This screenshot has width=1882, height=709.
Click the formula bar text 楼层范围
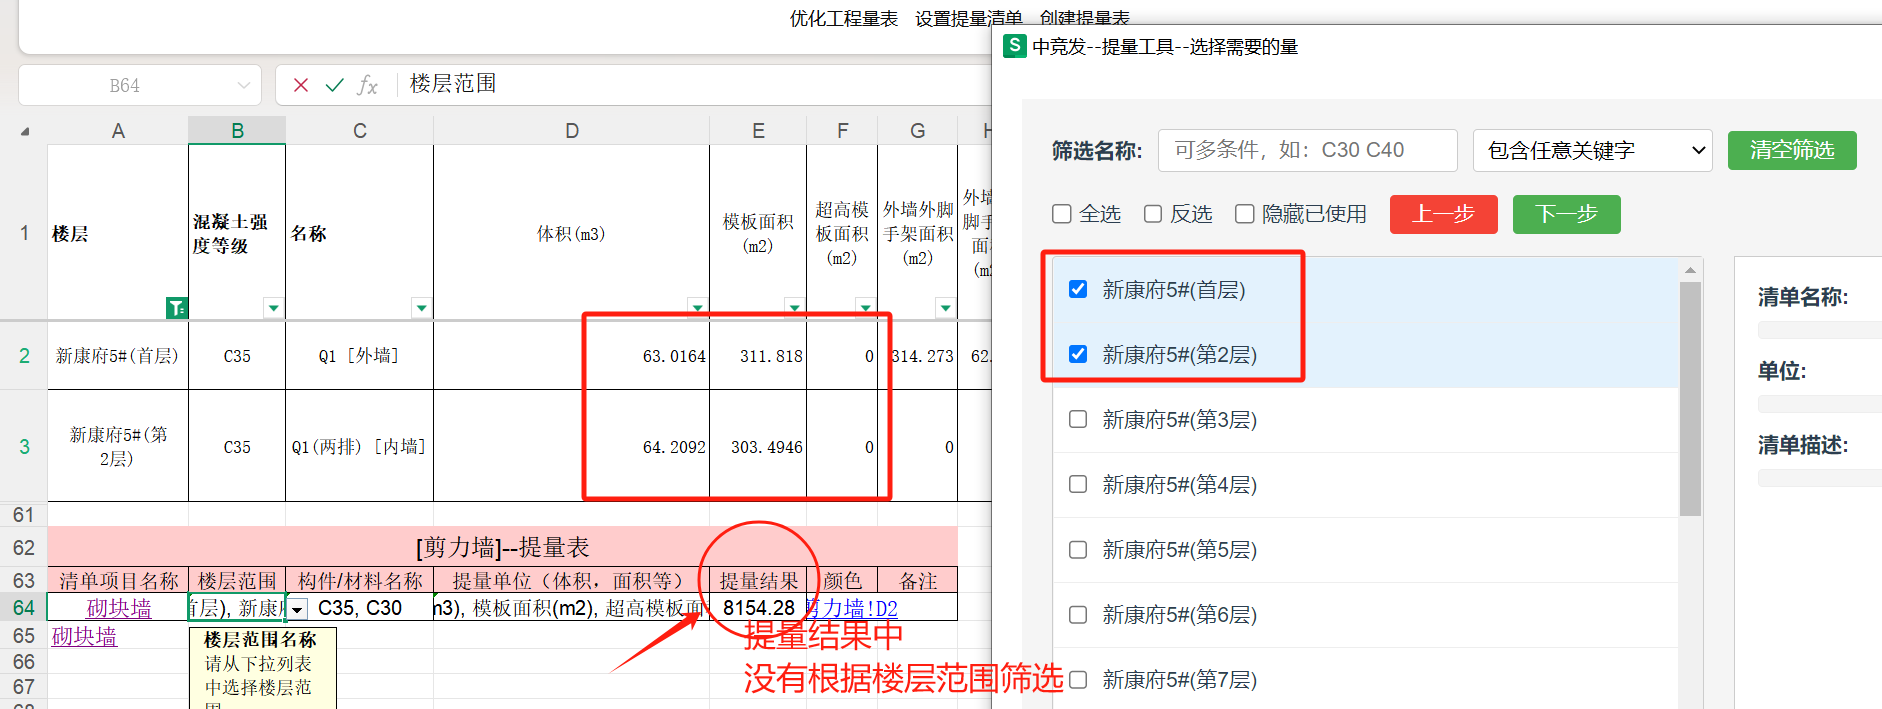coord(453,84)
